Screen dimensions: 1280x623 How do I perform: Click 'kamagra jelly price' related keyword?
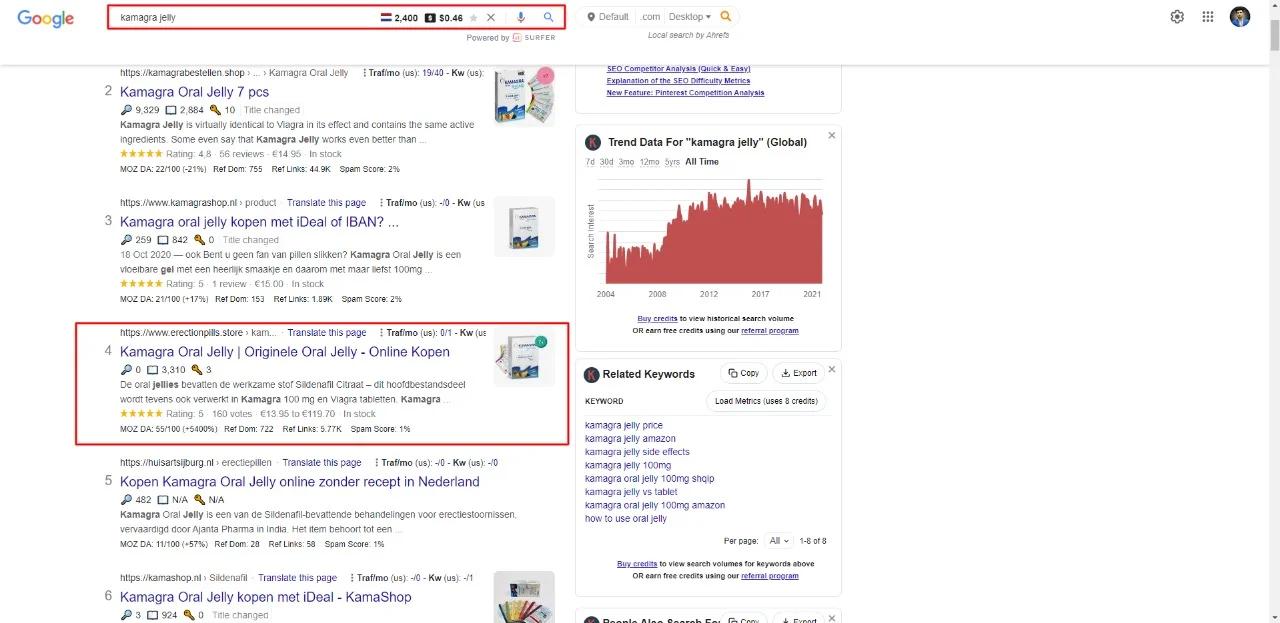point(624,426)
